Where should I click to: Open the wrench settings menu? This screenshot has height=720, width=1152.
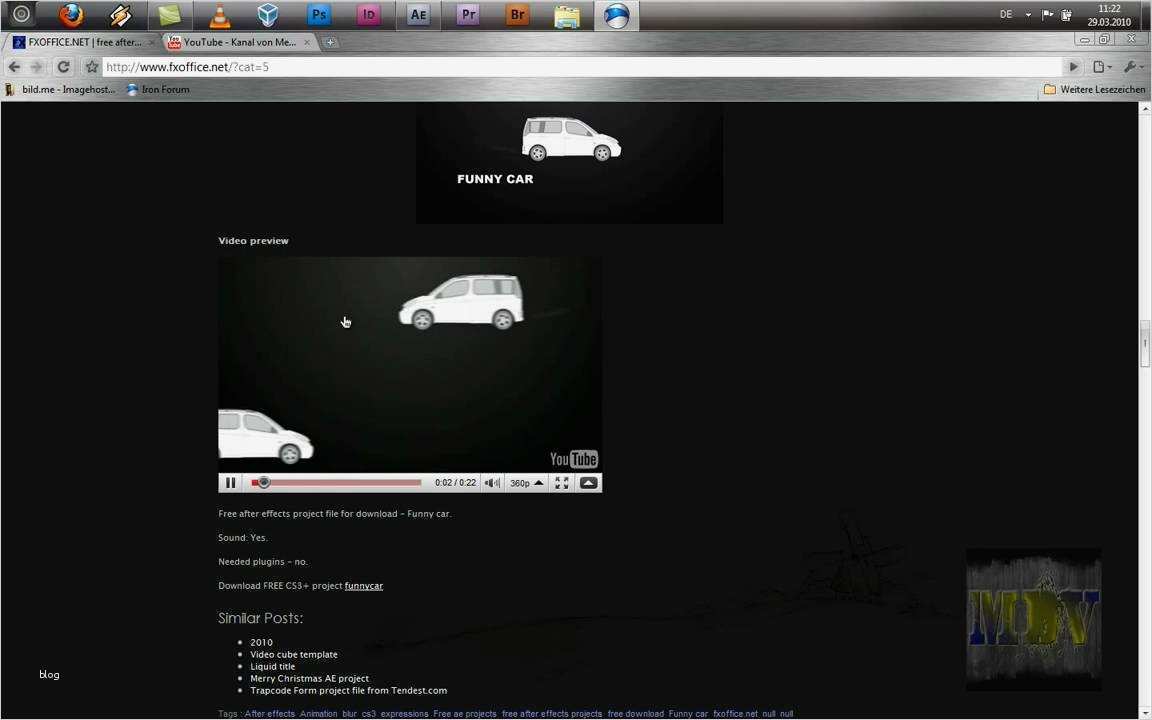coord(1133,67)
